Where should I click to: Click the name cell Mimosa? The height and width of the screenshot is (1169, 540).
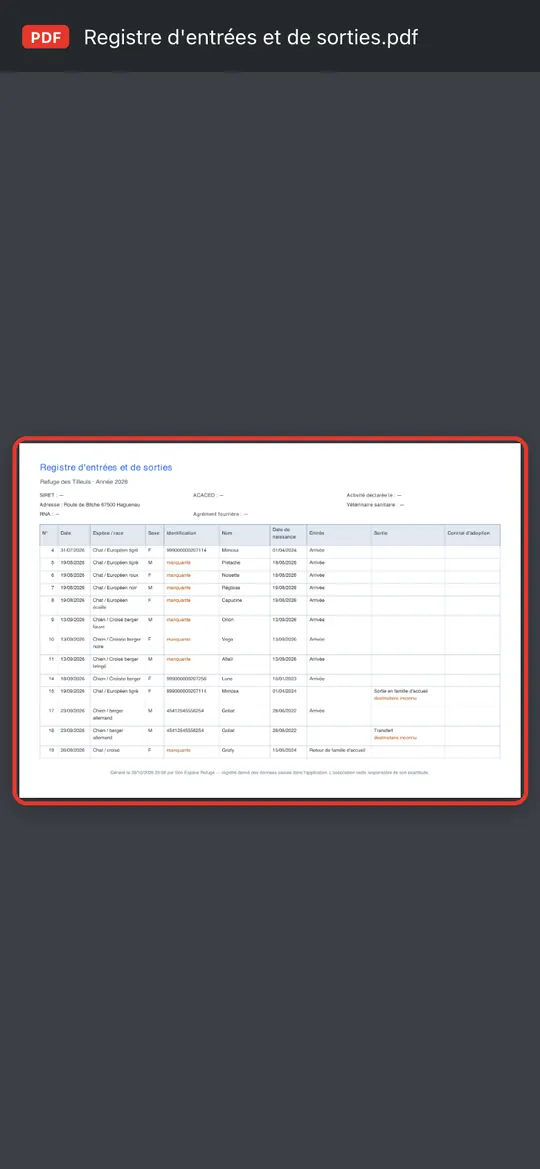(230, 691)
